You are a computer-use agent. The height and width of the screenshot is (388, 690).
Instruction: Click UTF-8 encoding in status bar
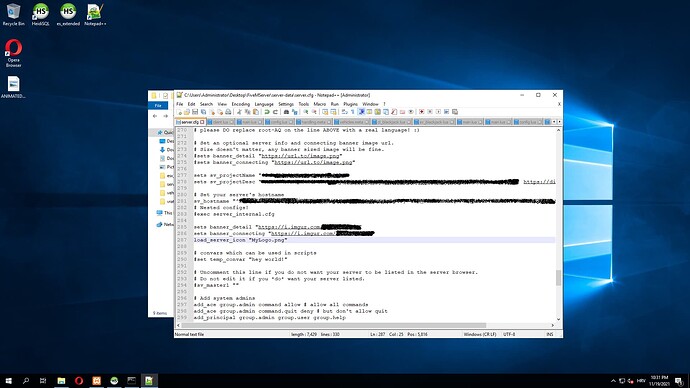click(509, 334)
